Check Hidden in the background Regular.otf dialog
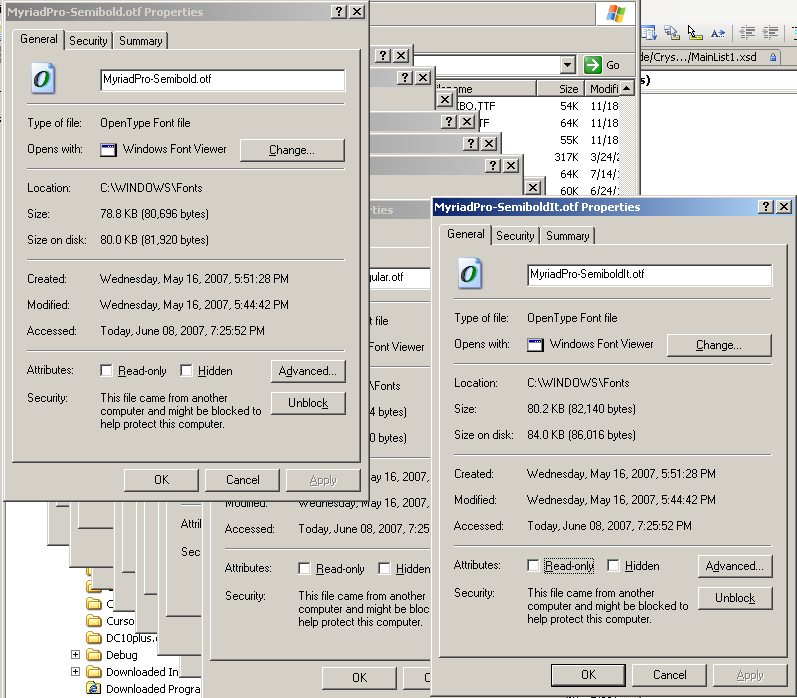 (384, 568)
